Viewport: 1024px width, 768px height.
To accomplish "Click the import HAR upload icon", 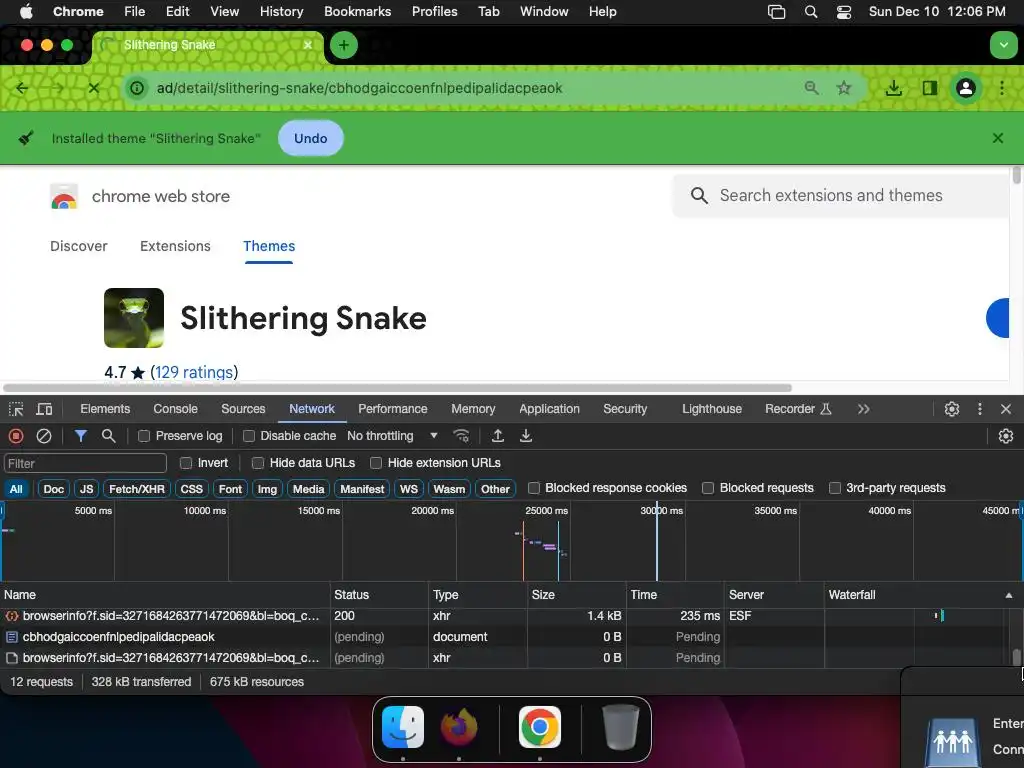I will click(x=498, y=436).
